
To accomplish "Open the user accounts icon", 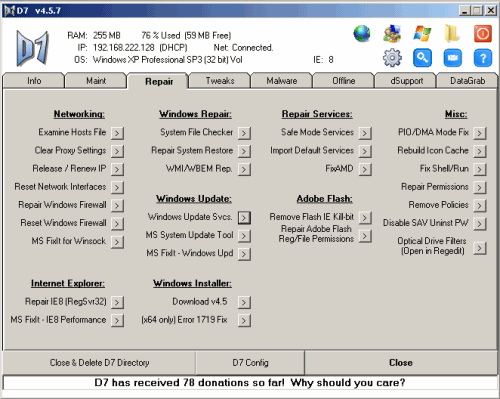I will [392, 34].
